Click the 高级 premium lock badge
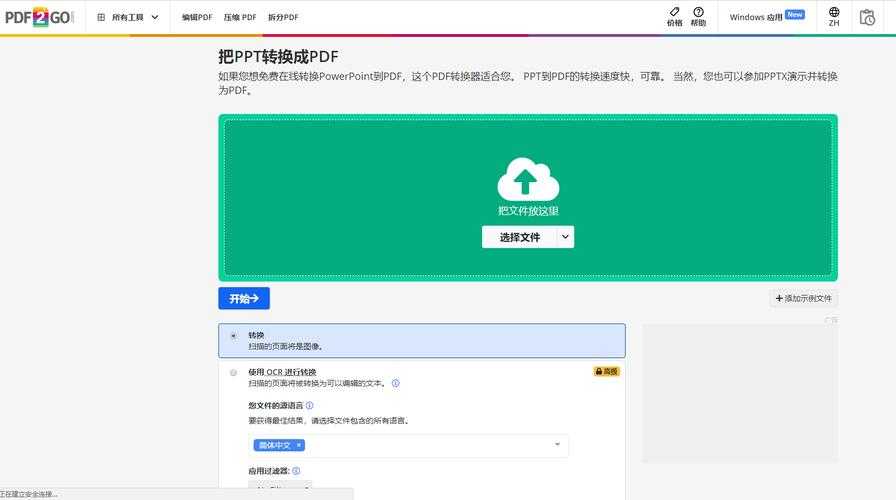 click(x=606, y=371)
